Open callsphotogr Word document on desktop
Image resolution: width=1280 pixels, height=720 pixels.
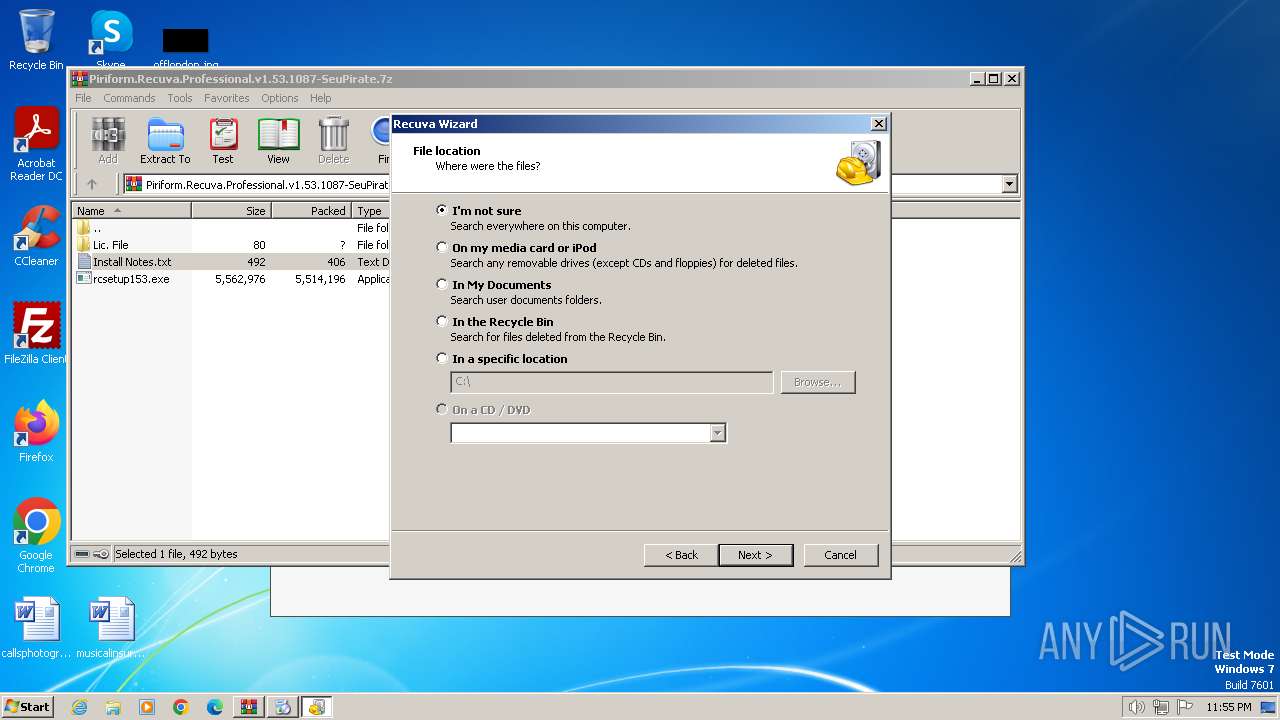pos(36,628)
